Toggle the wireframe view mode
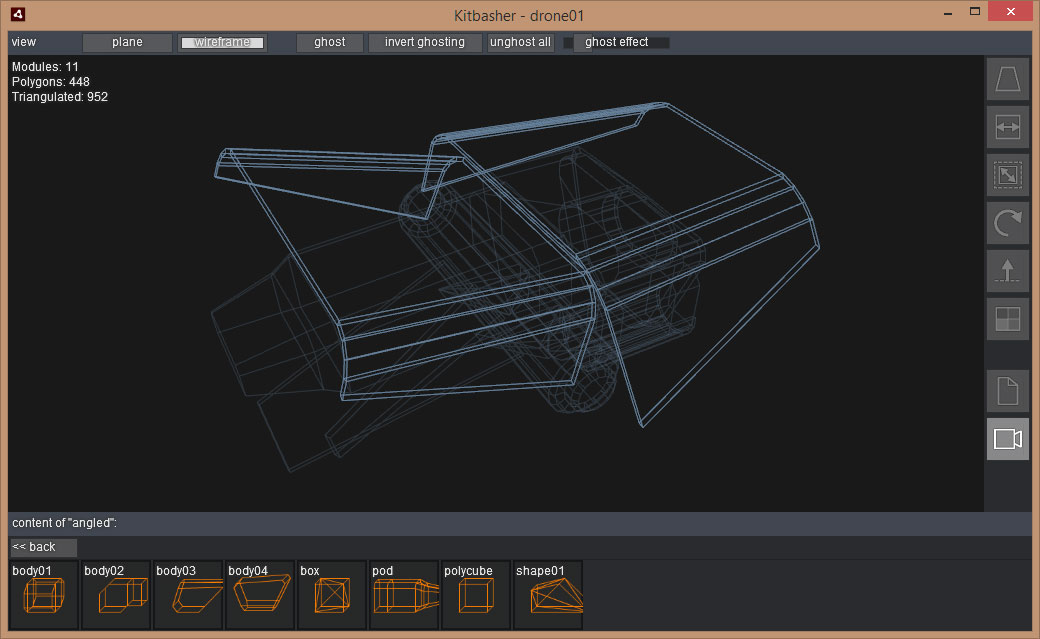This screenshot has height=639, width=1040. pyautogui.click(x=222, y=42)
